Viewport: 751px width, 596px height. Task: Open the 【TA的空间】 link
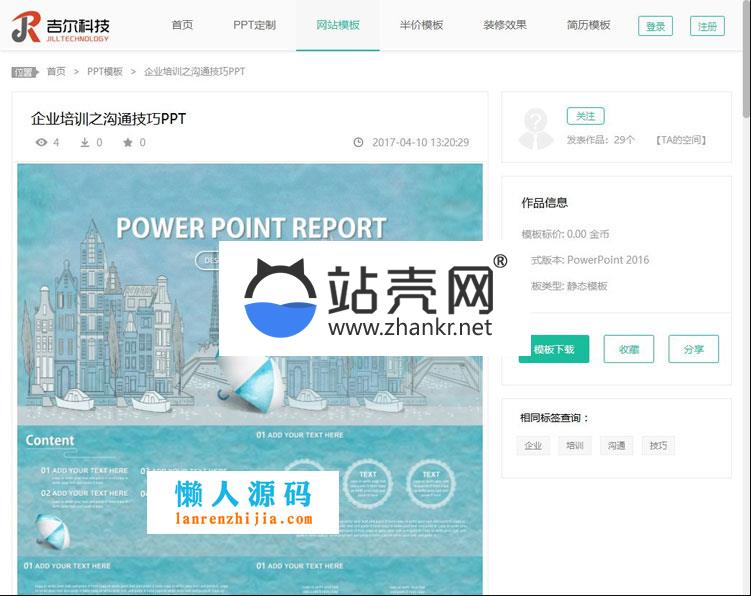pyautogui.click(x=681, y=140)
